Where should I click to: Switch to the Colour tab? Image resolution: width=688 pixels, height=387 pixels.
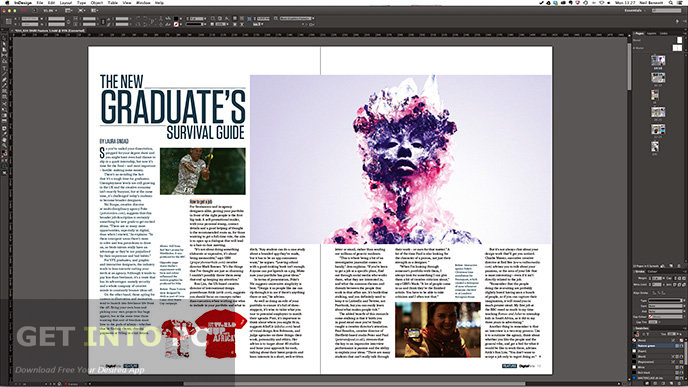click(652, 272)
